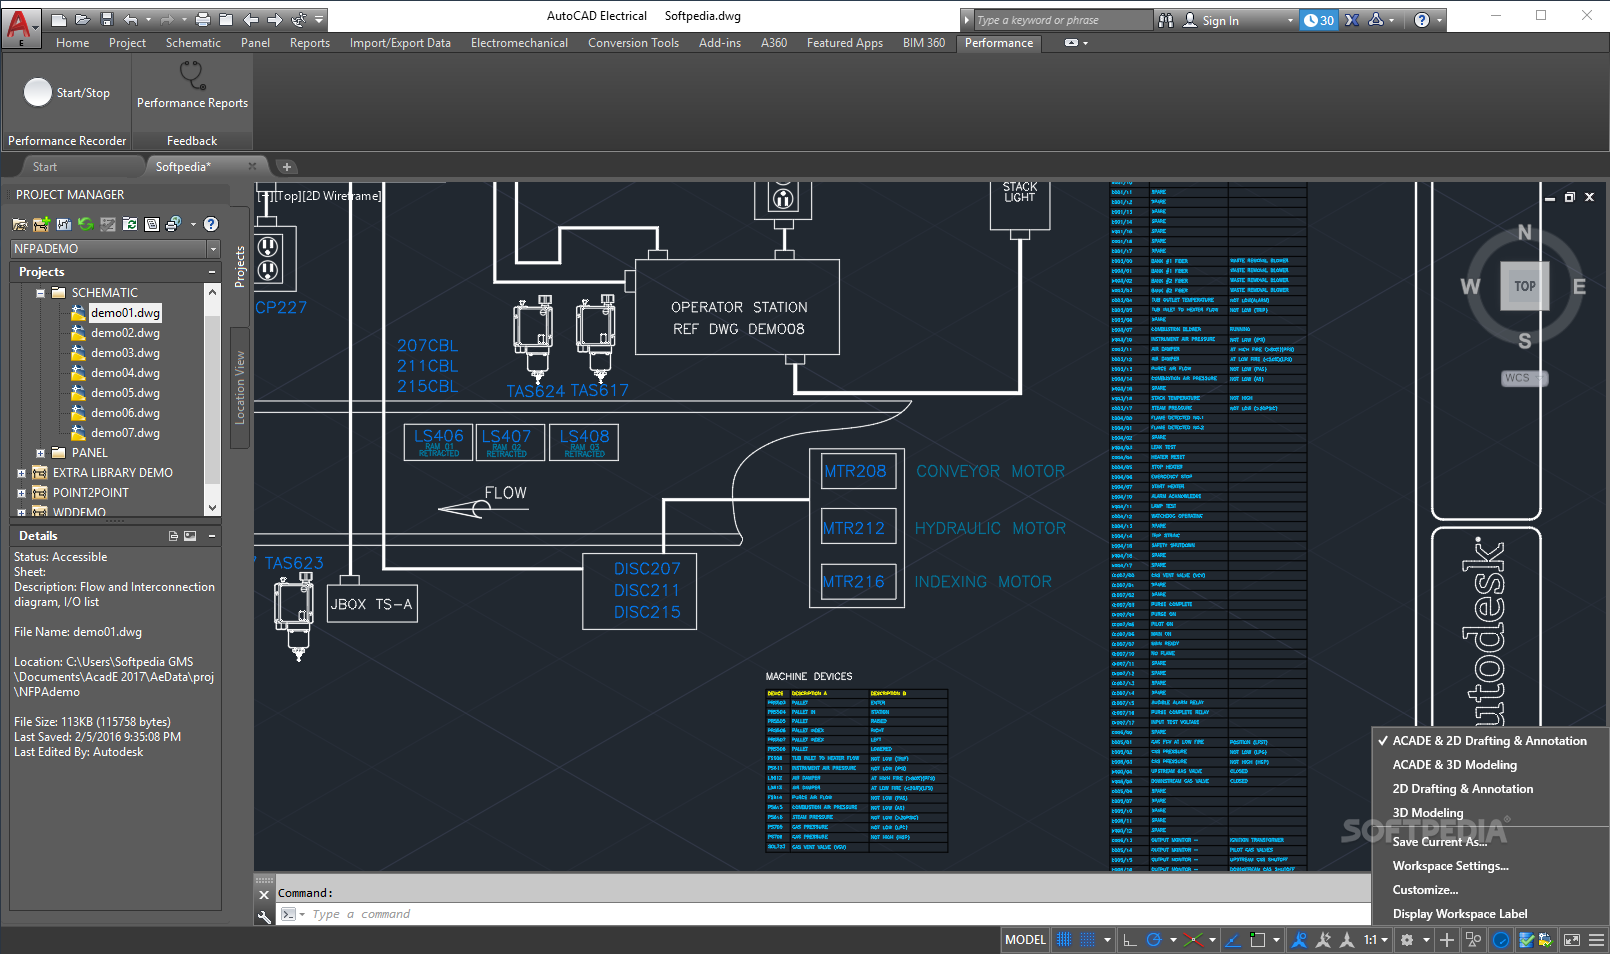1610x954 pixels.
Task: Click New Project icon in Project Manager
Action: tap(41, 224)
